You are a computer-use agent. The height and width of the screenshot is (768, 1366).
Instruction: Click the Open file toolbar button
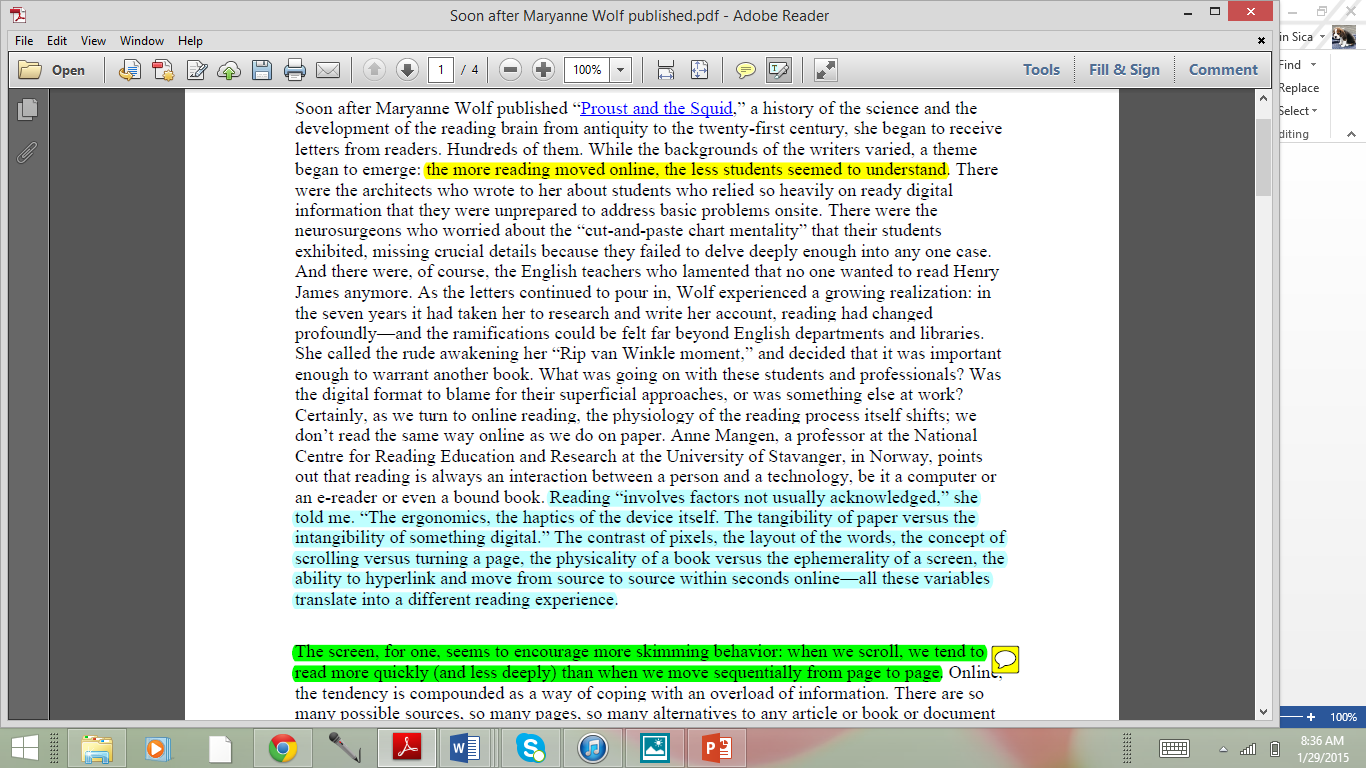click(52, 70)
